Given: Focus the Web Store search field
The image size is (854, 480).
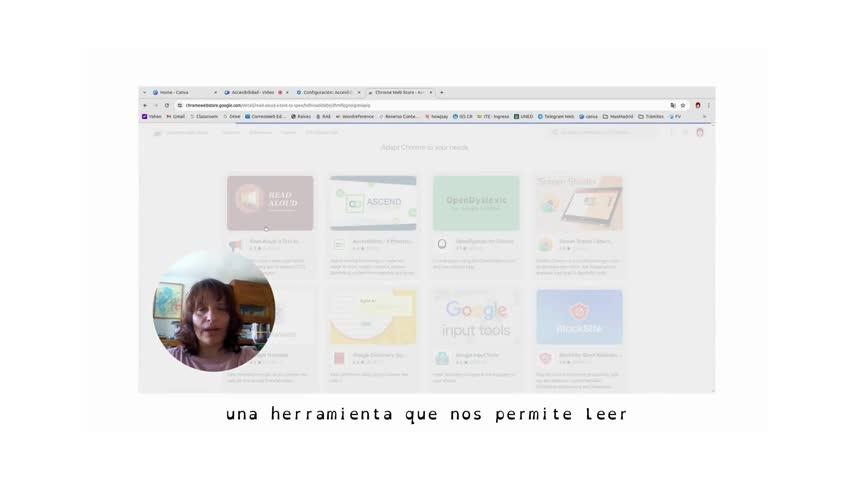Looking at the screenshot, I should (x=603, y=132).
